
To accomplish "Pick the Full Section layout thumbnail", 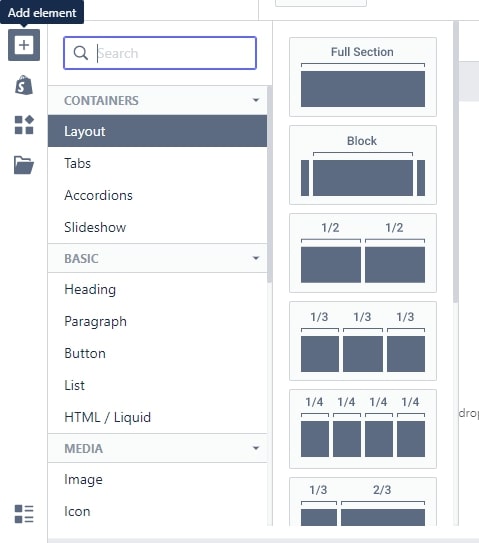I will 363,77.
